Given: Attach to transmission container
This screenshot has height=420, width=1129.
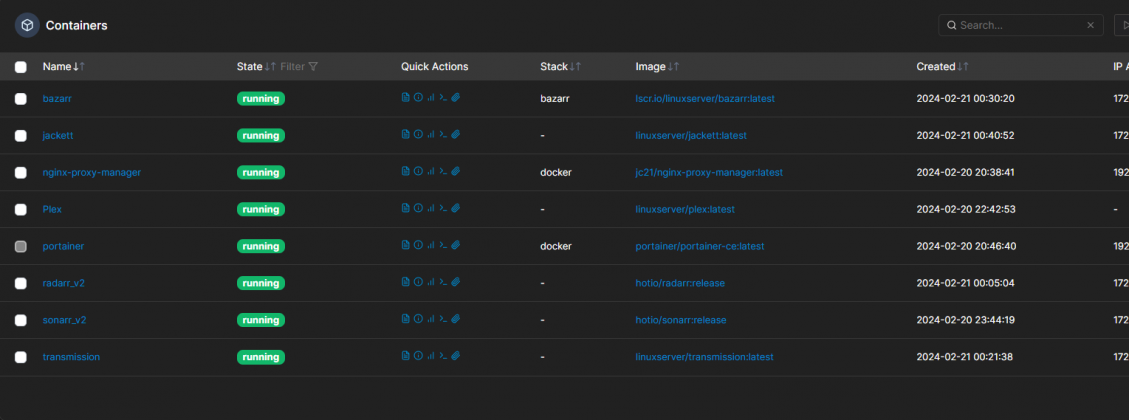Looking at the screenshot, I should pos(456,355).
